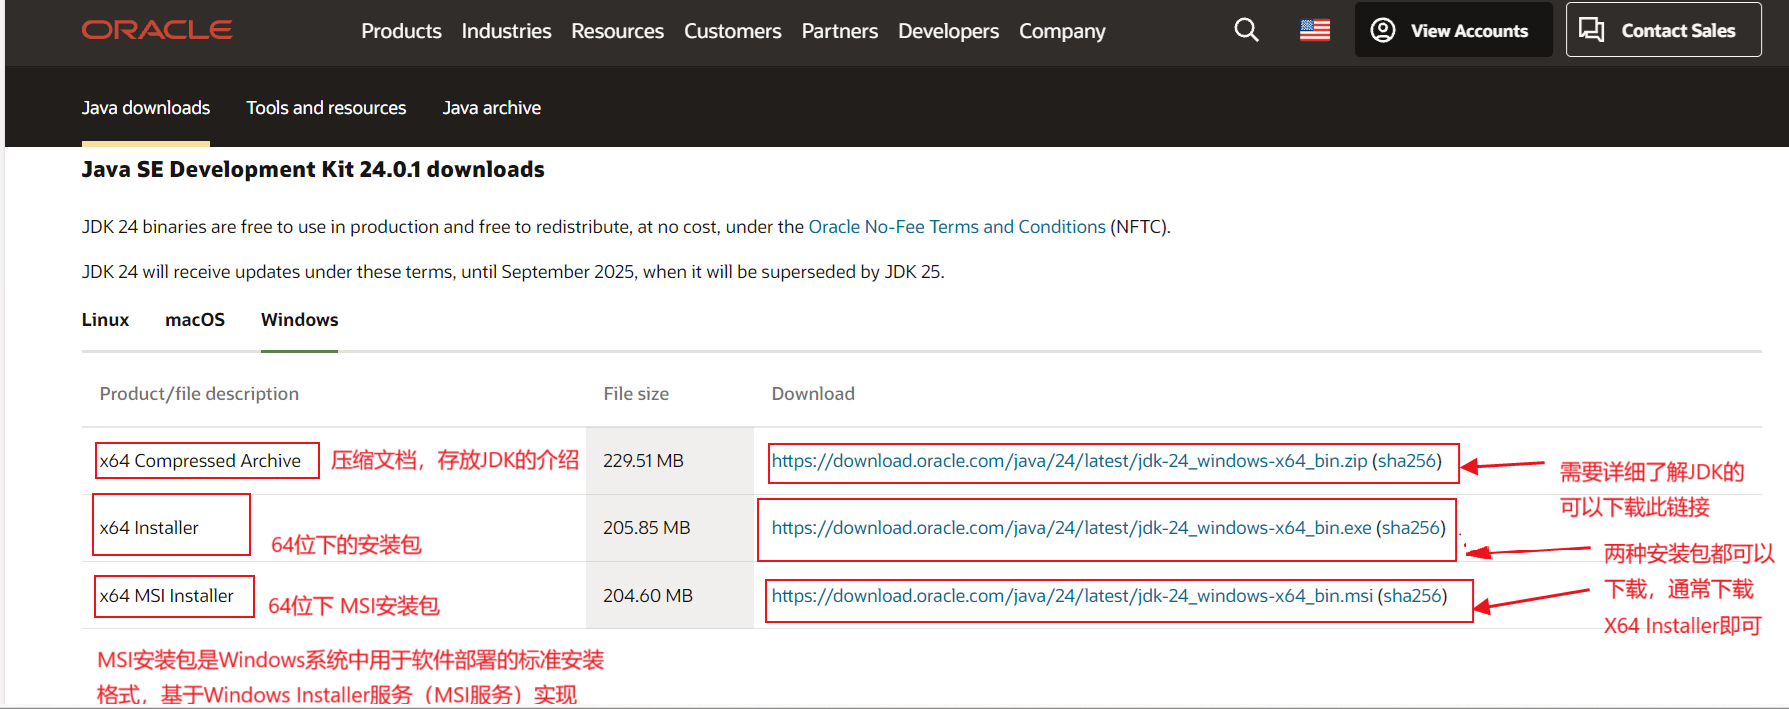Open sha256 link for the zip file
This screenshot has width=1789, height=709.
point(1406,461)
